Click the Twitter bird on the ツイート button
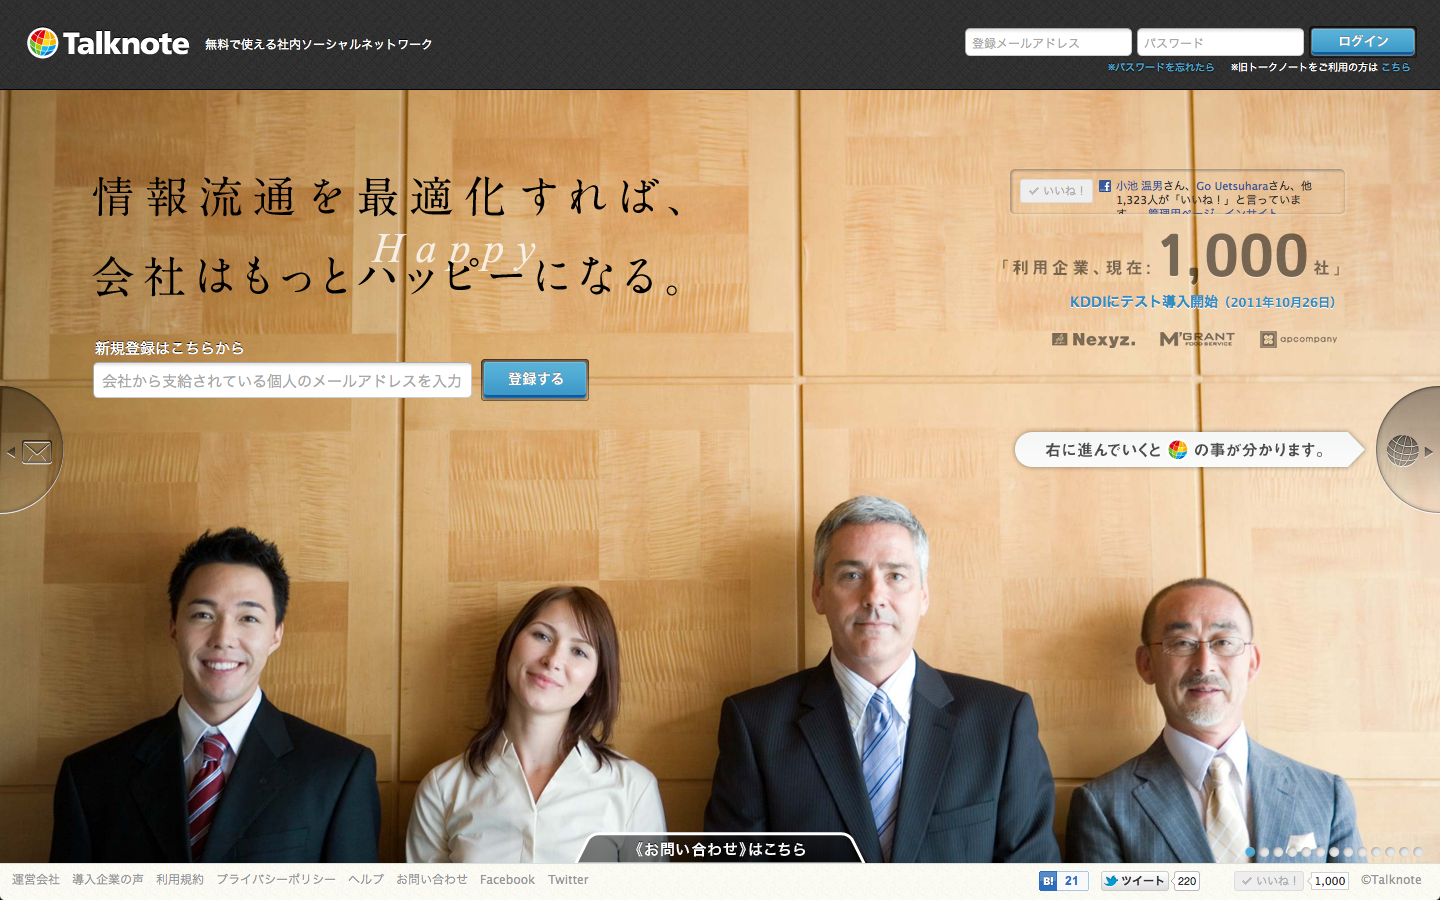The width and height of the screenshot is (1440, 900). (1112, 880)
